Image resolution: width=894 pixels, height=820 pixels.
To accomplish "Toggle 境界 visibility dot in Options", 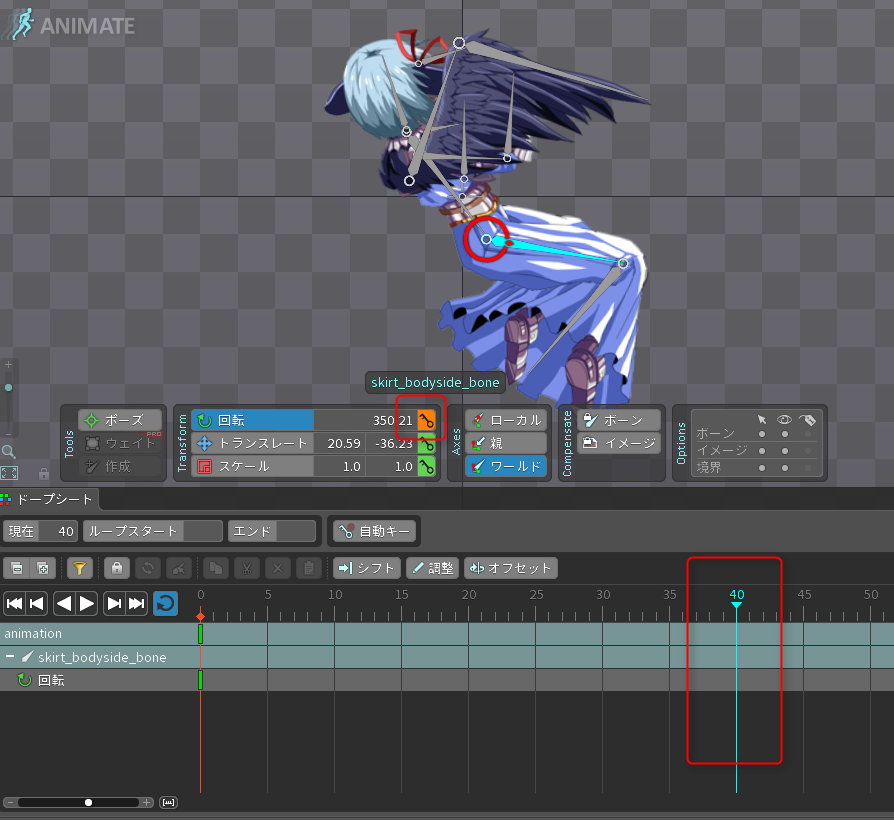I will [785, 468].
